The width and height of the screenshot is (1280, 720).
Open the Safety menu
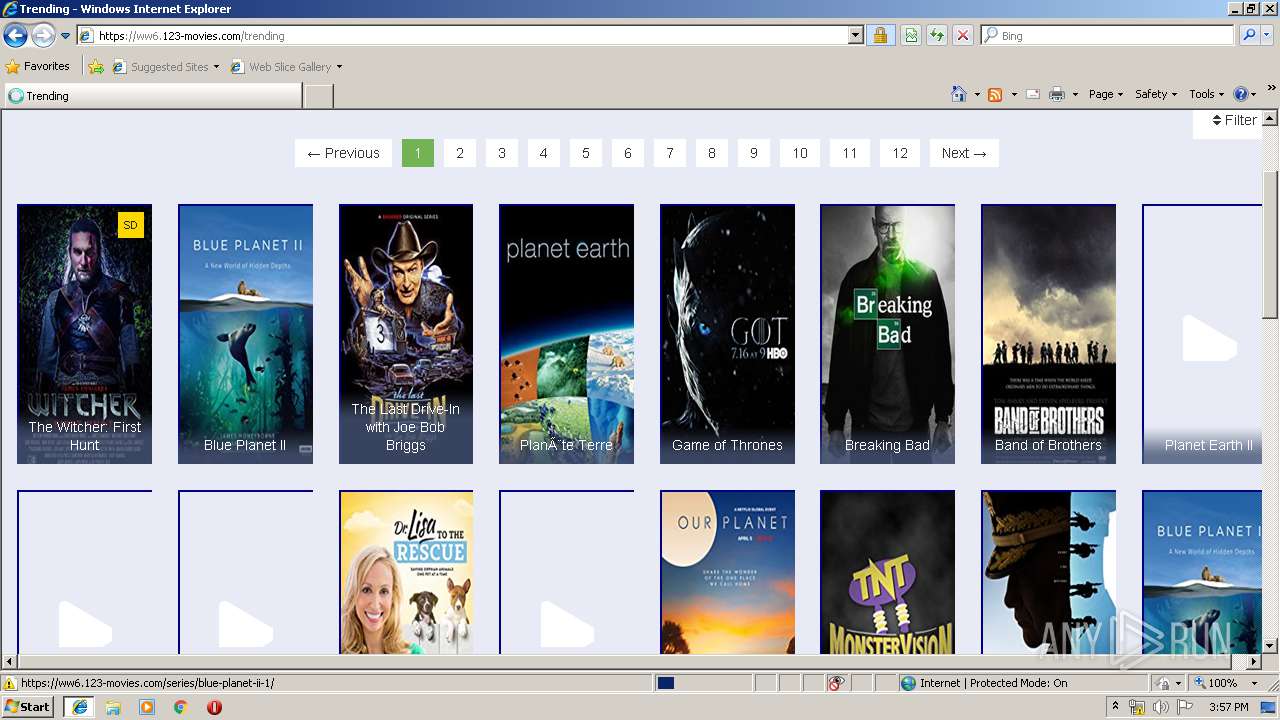point(1156,94)
